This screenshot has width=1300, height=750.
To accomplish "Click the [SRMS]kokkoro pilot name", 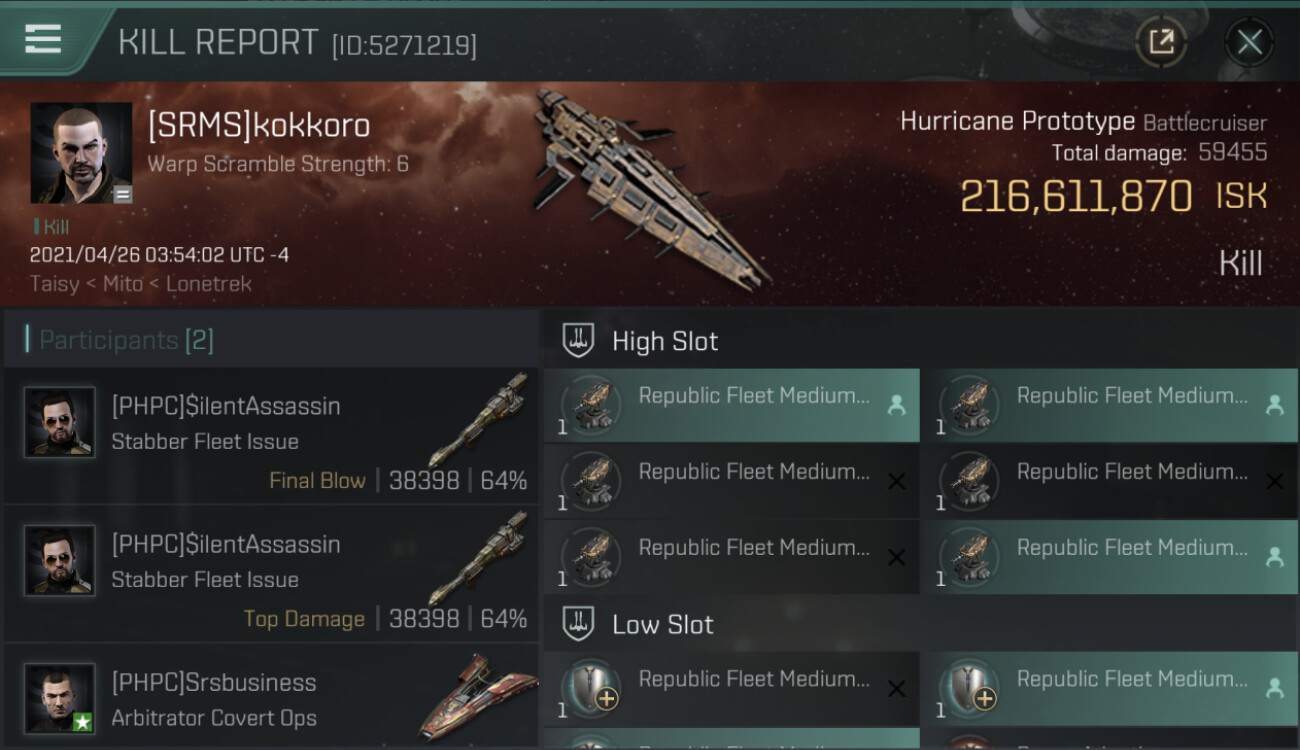I will tap(259, 126).
